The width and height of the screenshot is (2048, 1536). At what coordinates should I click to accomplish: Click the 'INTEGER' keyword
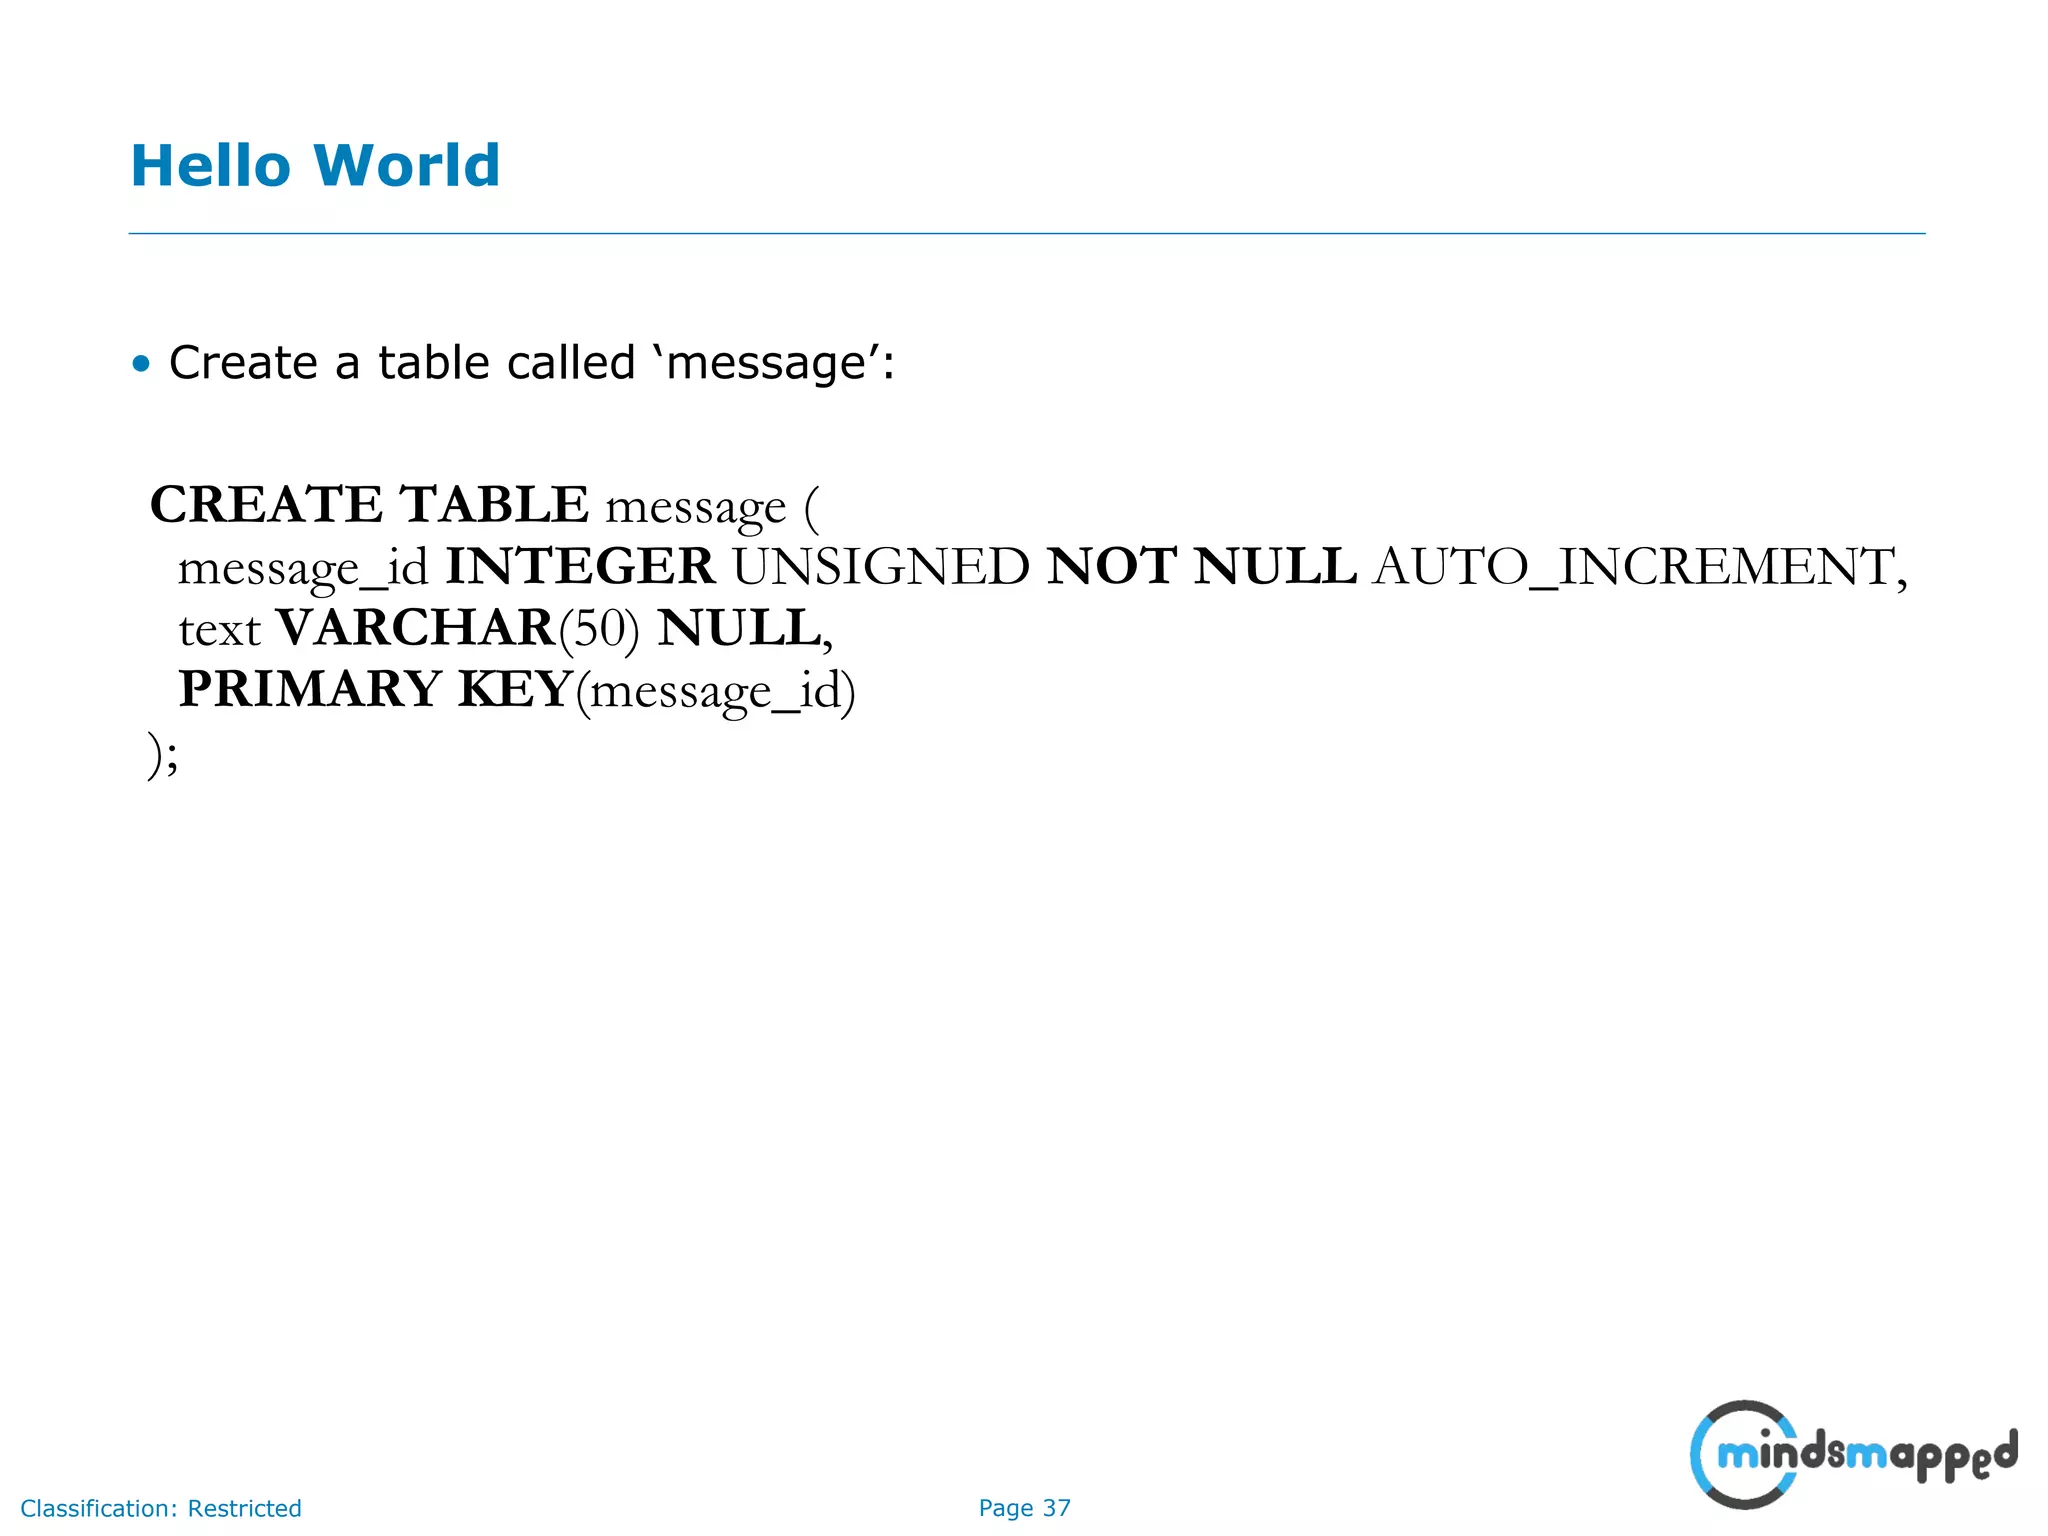[x=580, y=567]
